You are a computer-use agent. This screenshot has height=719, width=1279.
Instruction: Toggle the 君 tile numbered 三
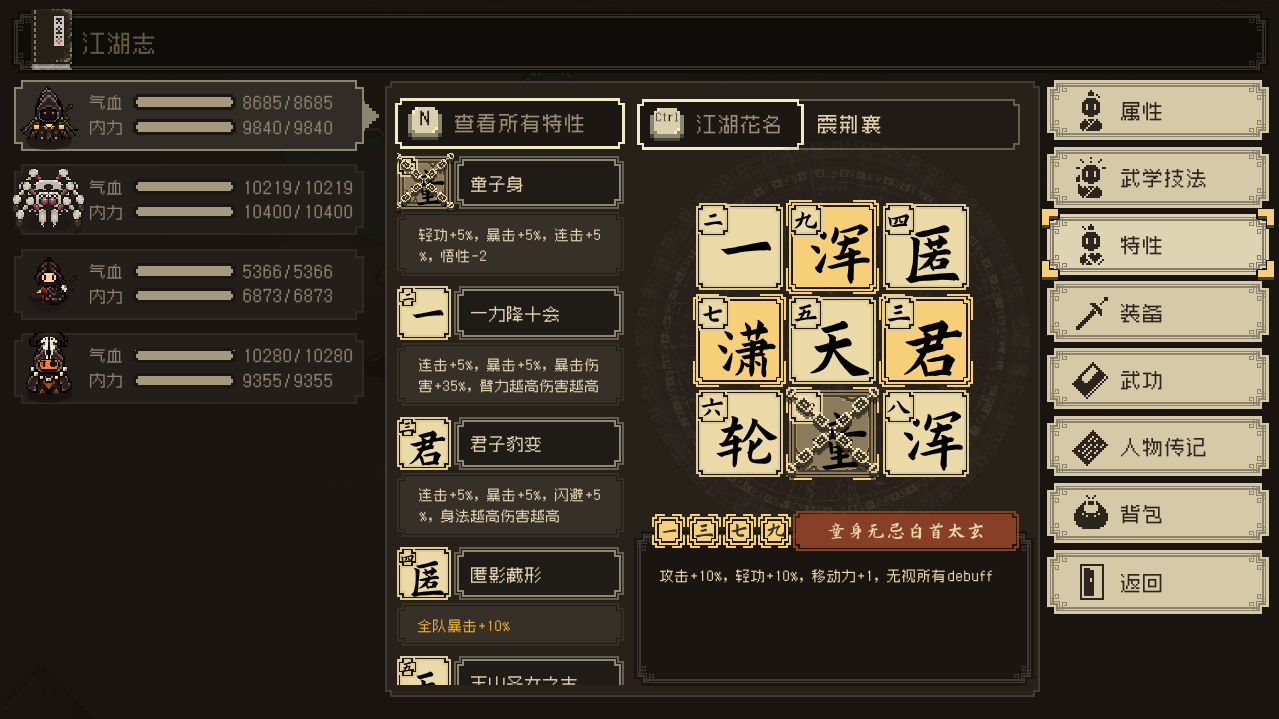point(926,339)
